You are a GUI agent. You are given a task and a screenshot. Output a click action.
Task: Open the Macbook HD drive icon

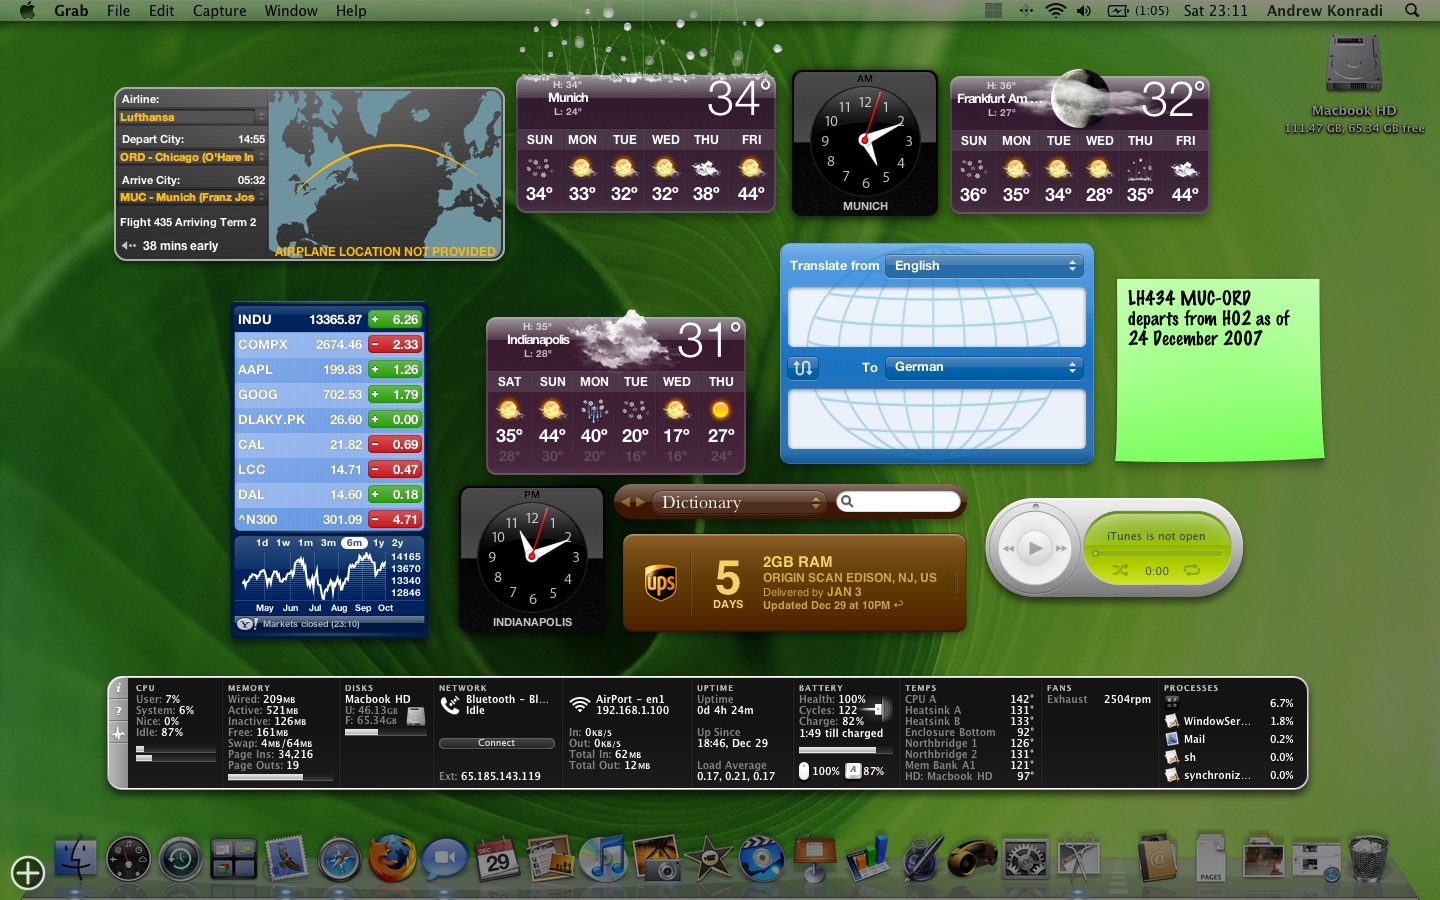tap(1354, 65)
